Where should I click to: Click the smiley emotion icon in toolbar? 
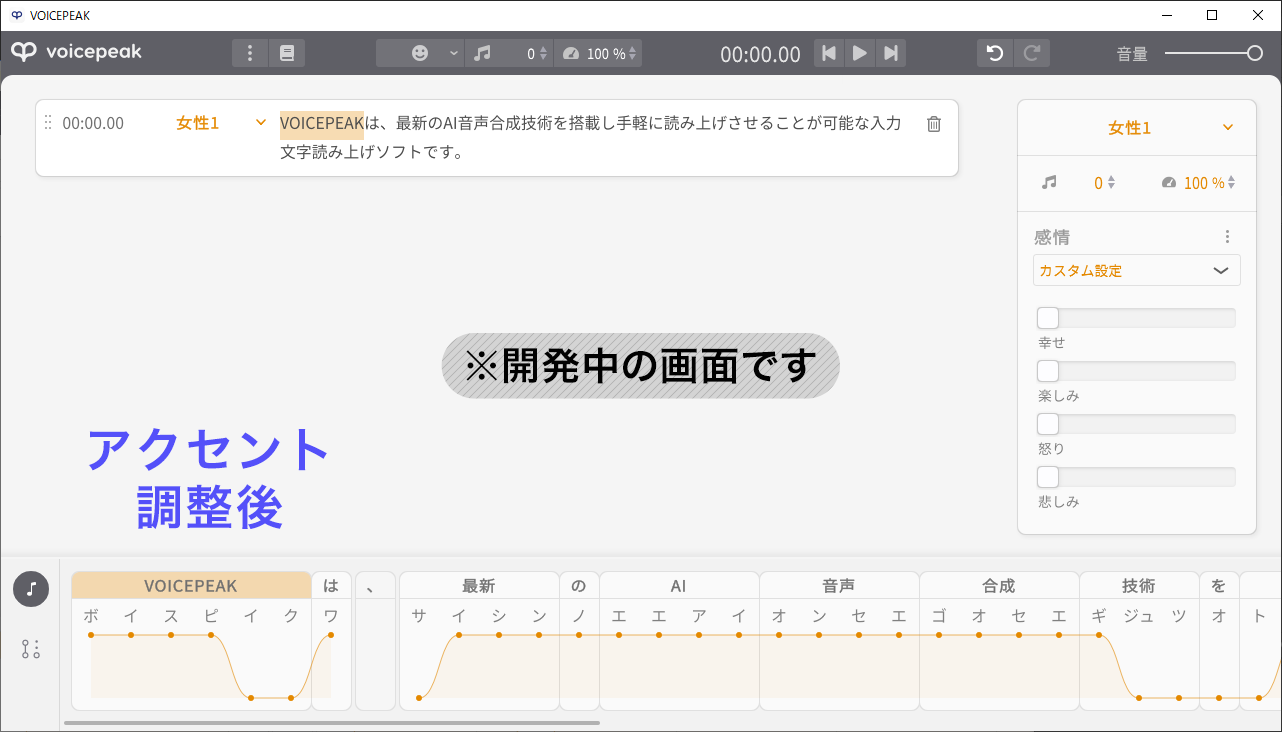point(420,53)
